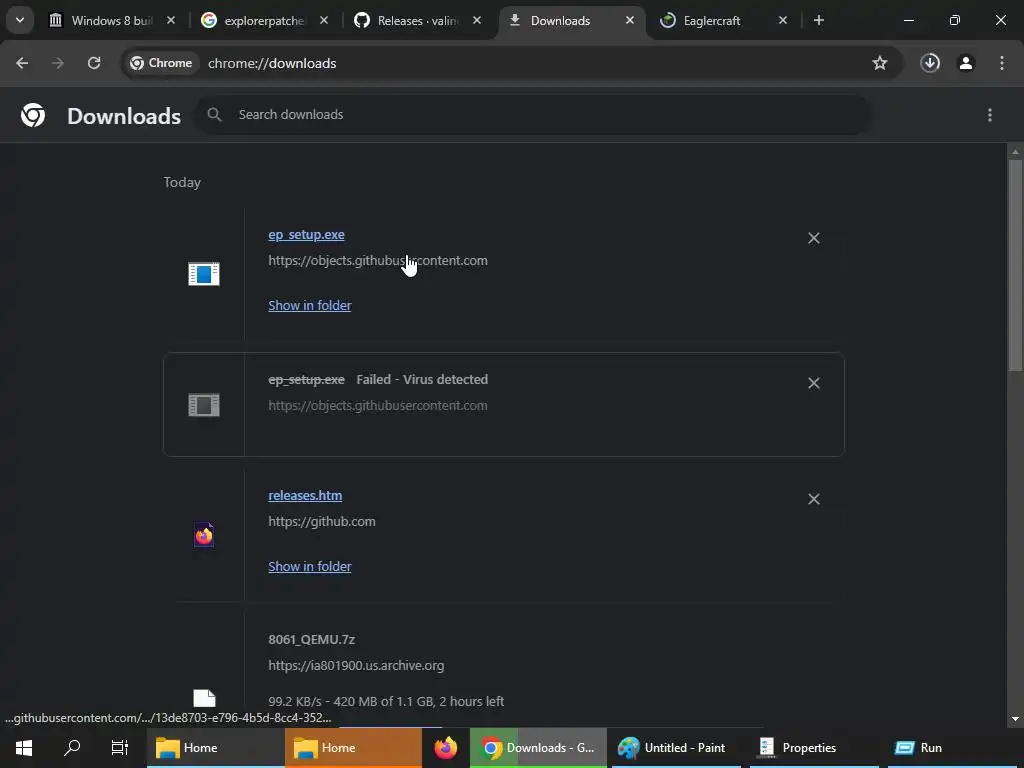
Task: Click the Failed - Virus detected status
Action: (422, 379)
